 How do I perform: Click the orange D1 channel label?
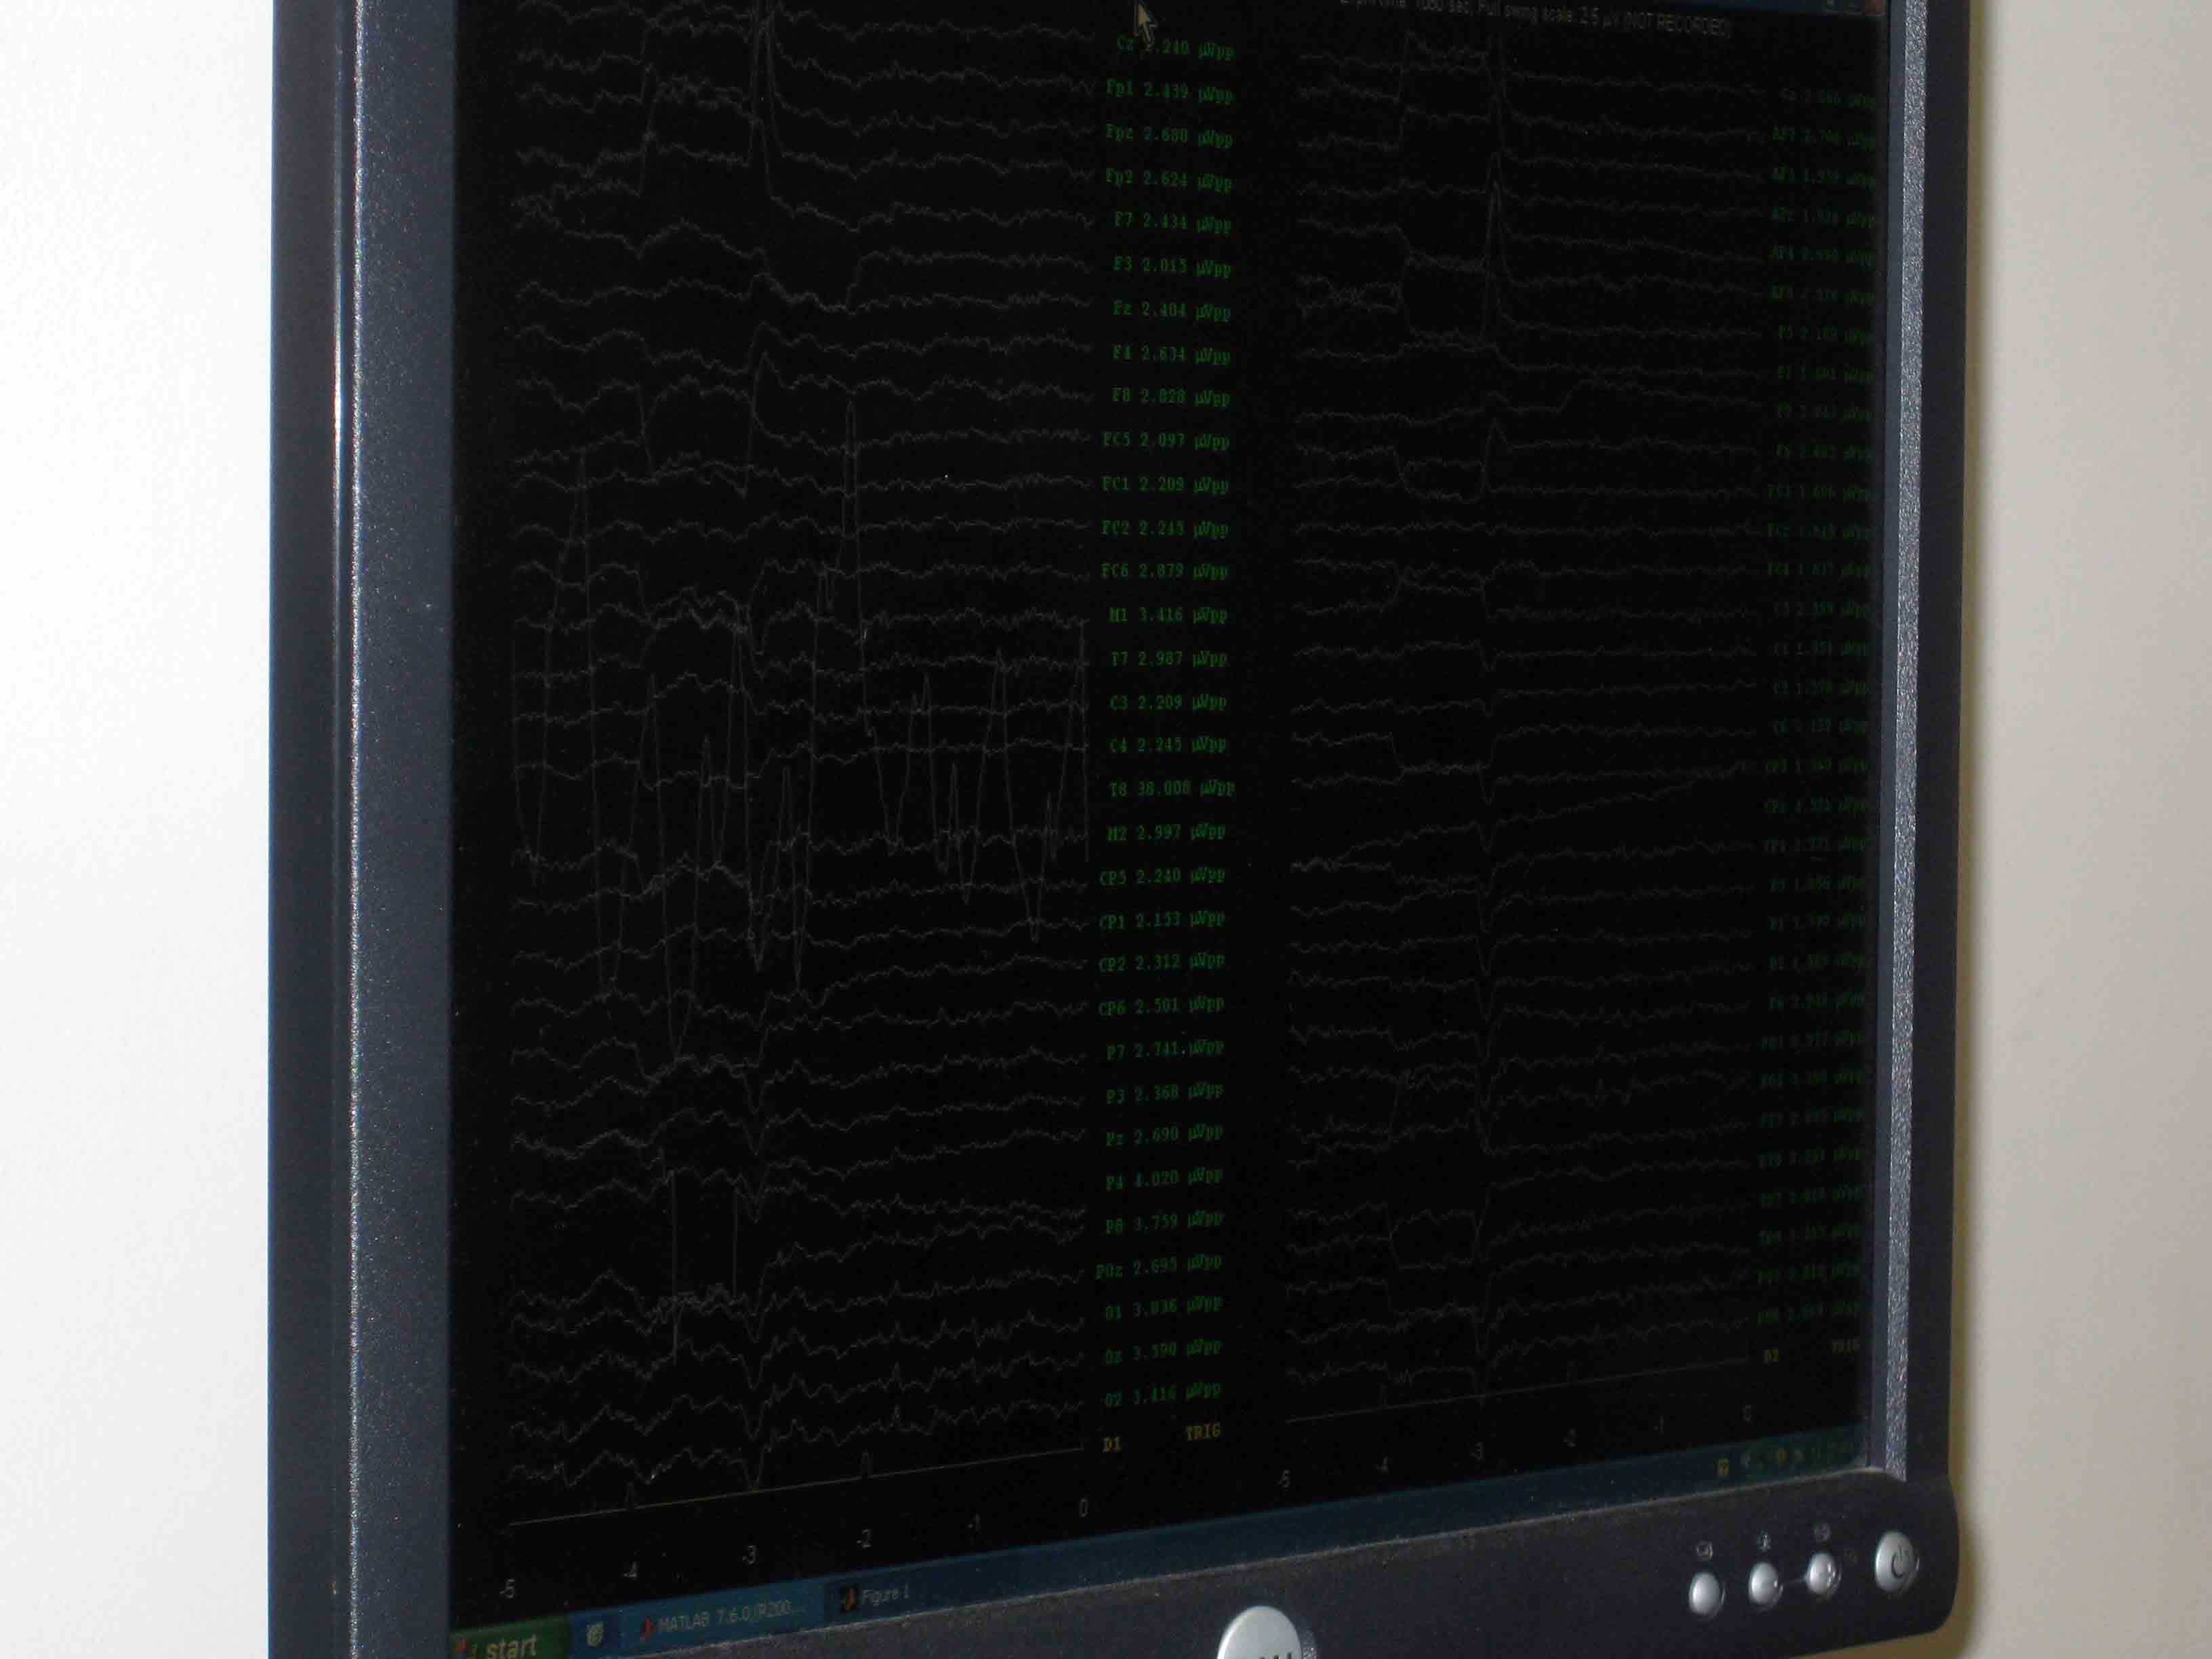pos(1111,1444)
